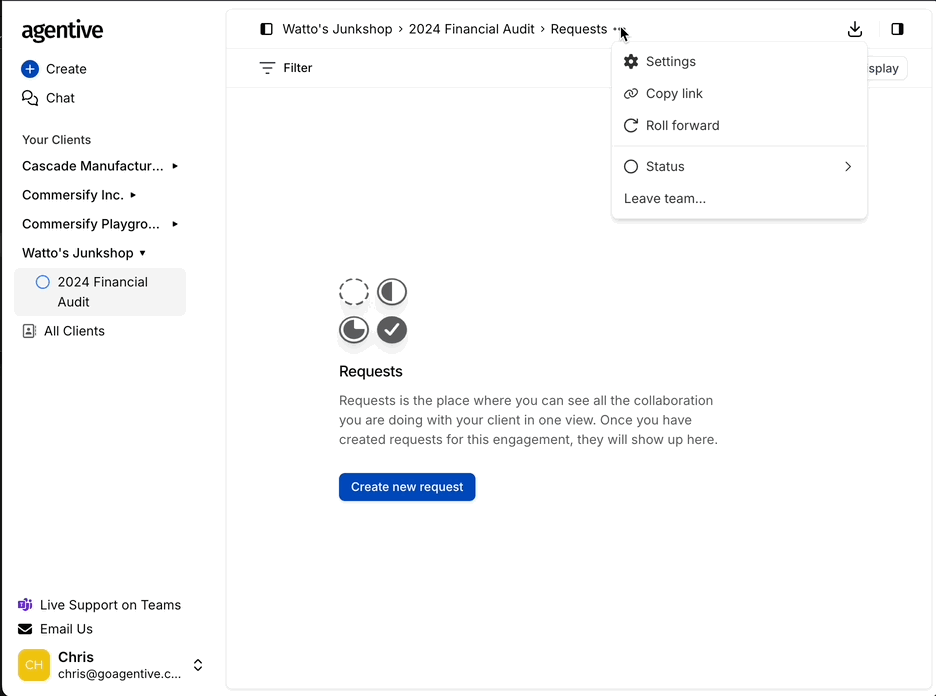Click the download icon in the top toolbar
This screenshot has height=696, width=936.
coord(855,29)
